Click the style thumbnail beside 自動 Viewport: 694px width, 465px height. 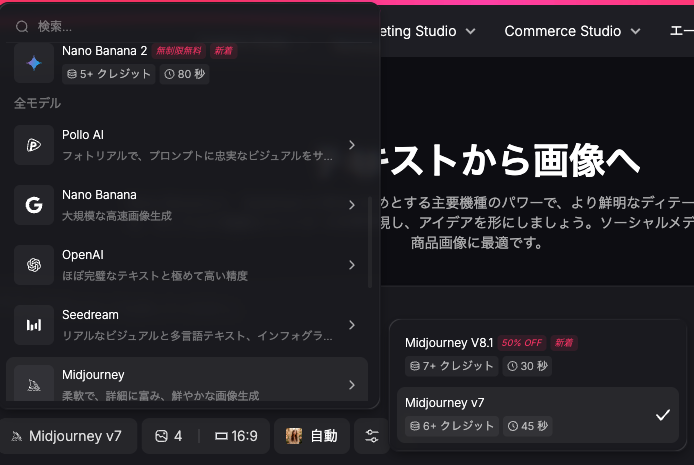click(294, 436)
